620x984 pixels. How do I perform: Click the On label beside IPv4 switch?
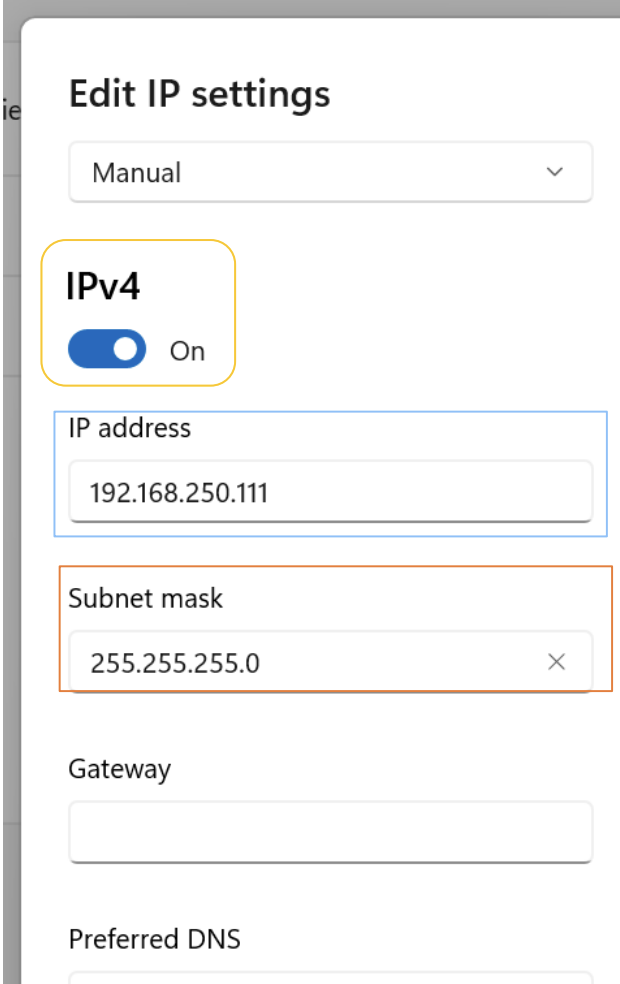coord(187,351)
